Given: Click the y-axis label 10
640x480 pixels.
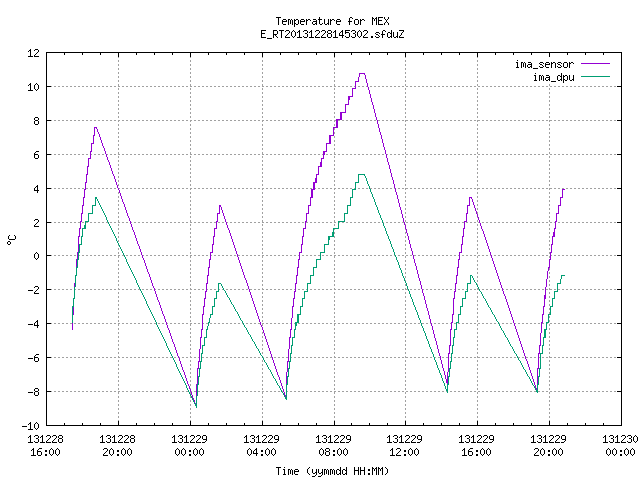Looking at the screenshot, I should [x=33, y=87].
